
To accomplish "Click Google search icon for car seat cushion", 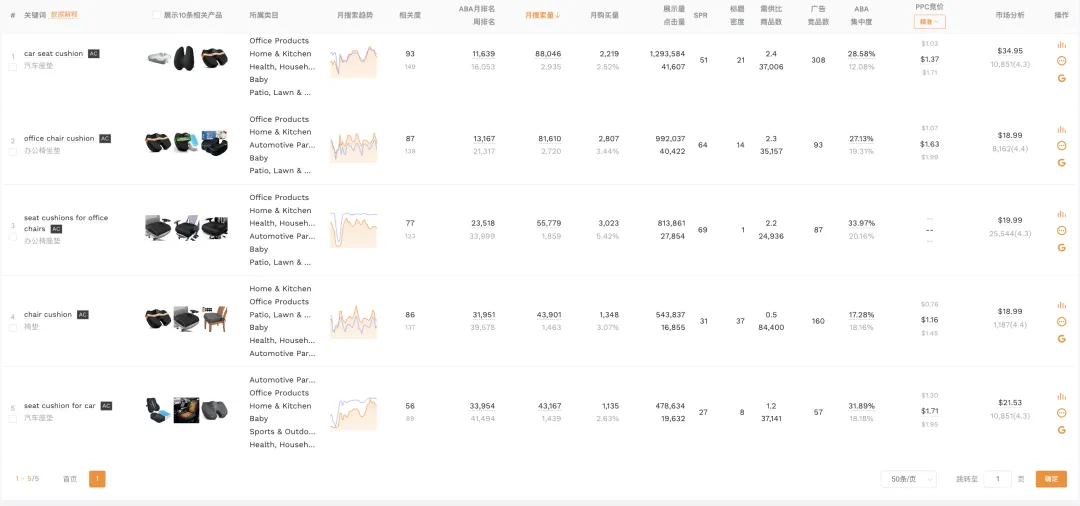I will tap(1061, 77).
